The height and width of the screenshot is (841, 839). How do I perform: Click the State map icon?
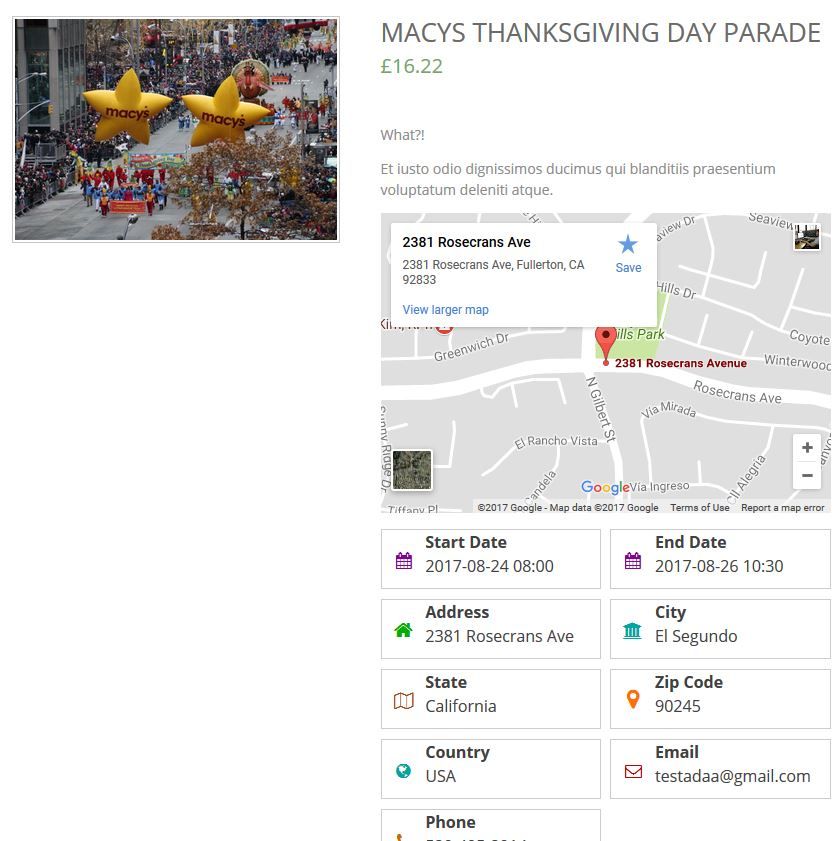point(404,701)
